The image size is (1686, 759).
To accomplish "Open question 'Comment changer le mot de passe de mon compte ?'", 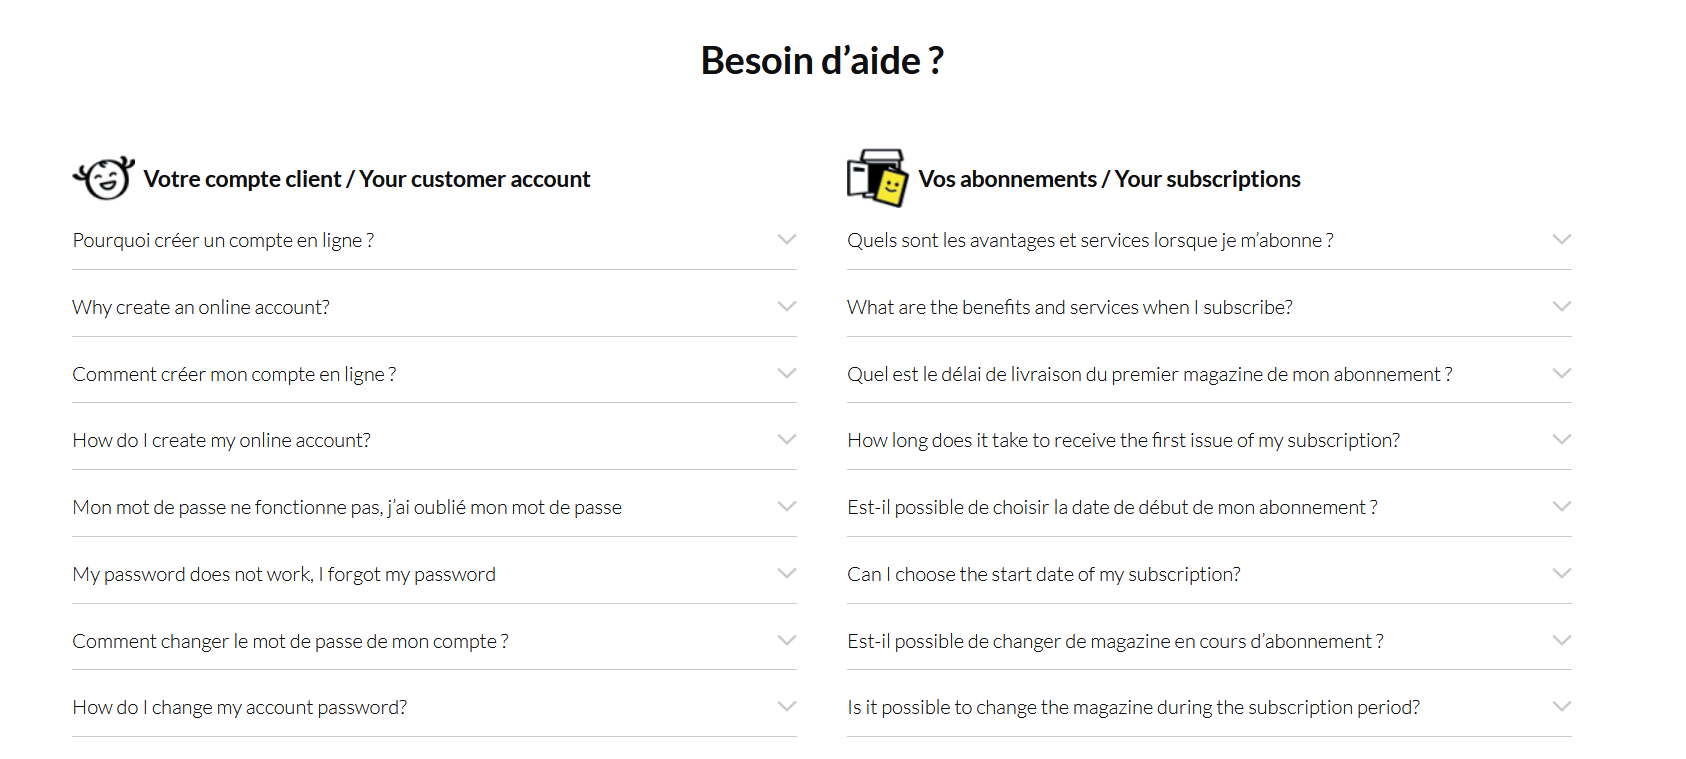I will 290,641.
